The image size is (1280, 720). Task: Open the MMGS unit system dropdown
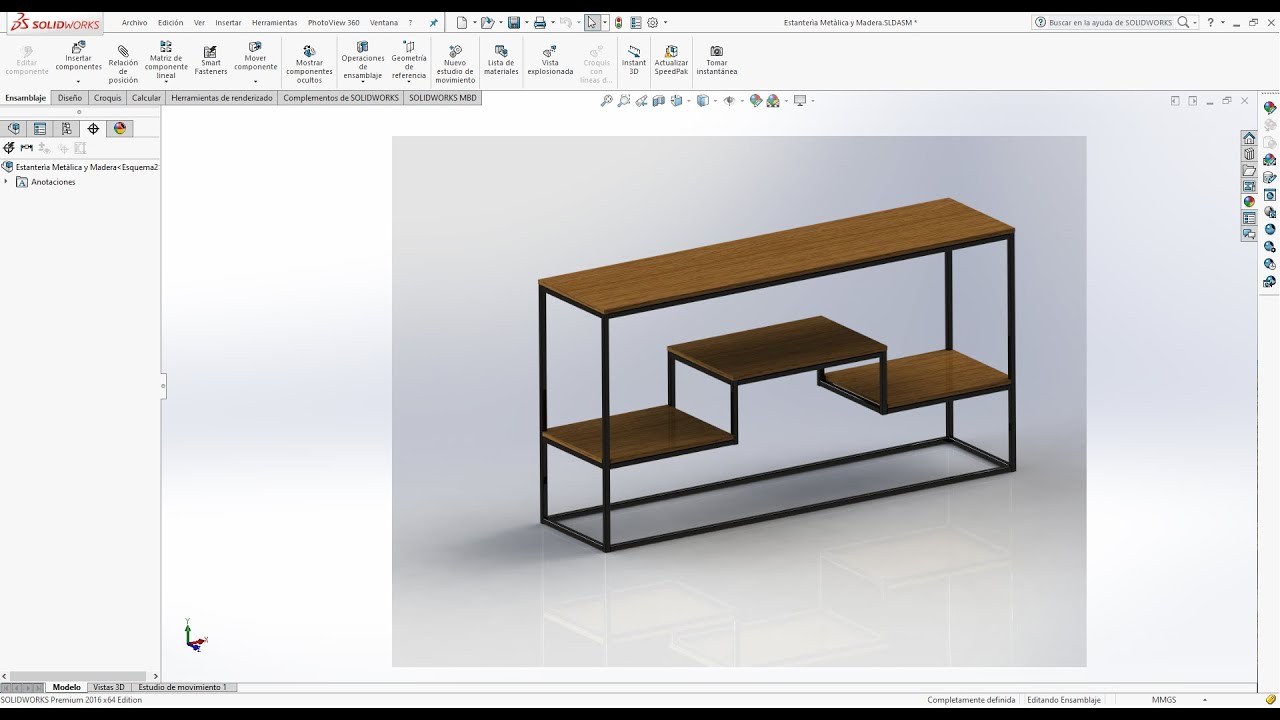click(1205, 700)
